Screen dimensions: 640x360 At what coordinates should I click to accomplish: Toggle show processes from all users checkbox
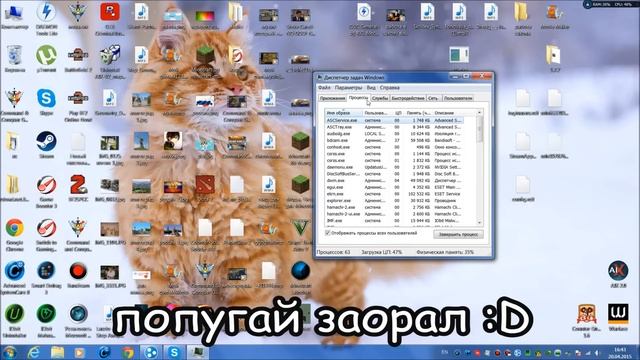[x=327, y=233]
